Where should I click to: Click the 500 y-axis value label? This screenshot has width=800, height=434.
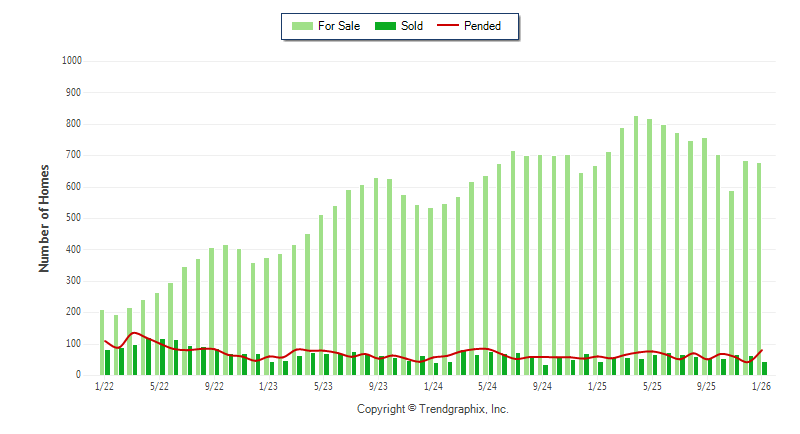[74, 218]
